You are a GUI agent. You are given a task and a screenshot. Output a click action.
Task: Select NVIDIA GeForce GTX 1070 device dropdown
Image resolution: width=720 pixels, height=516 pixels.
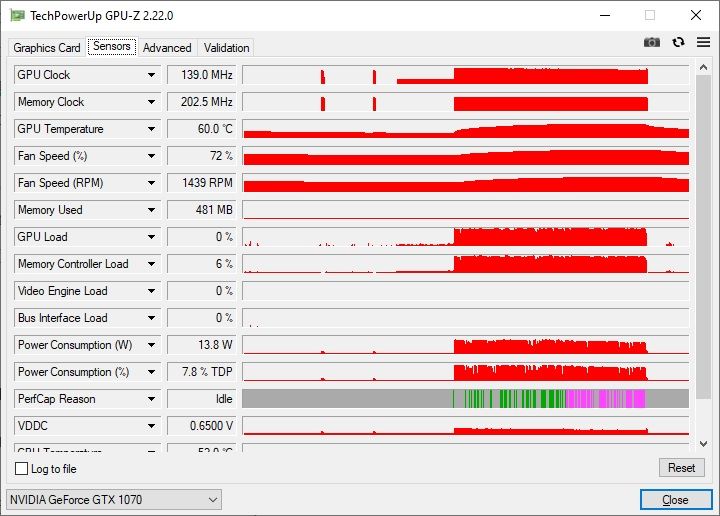coord(114,499)
